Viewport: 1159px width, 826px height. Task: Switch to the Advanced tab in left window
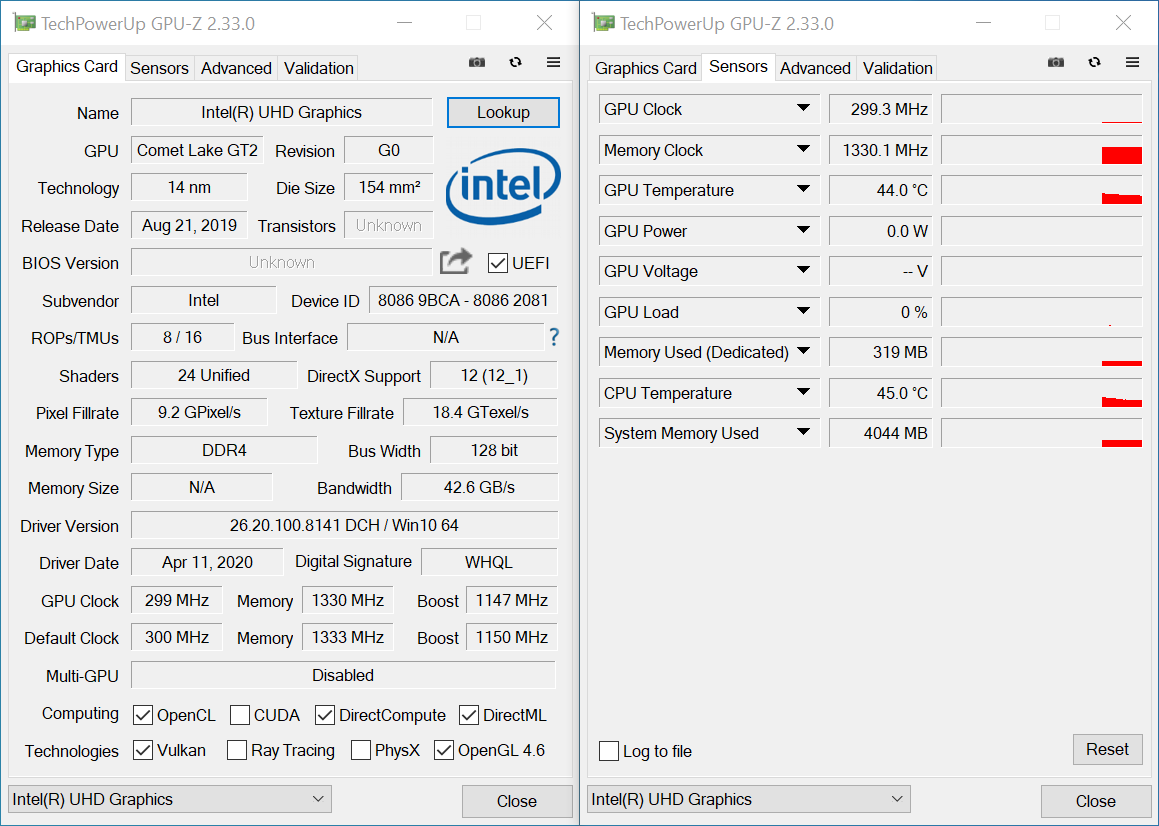point(236,68)
